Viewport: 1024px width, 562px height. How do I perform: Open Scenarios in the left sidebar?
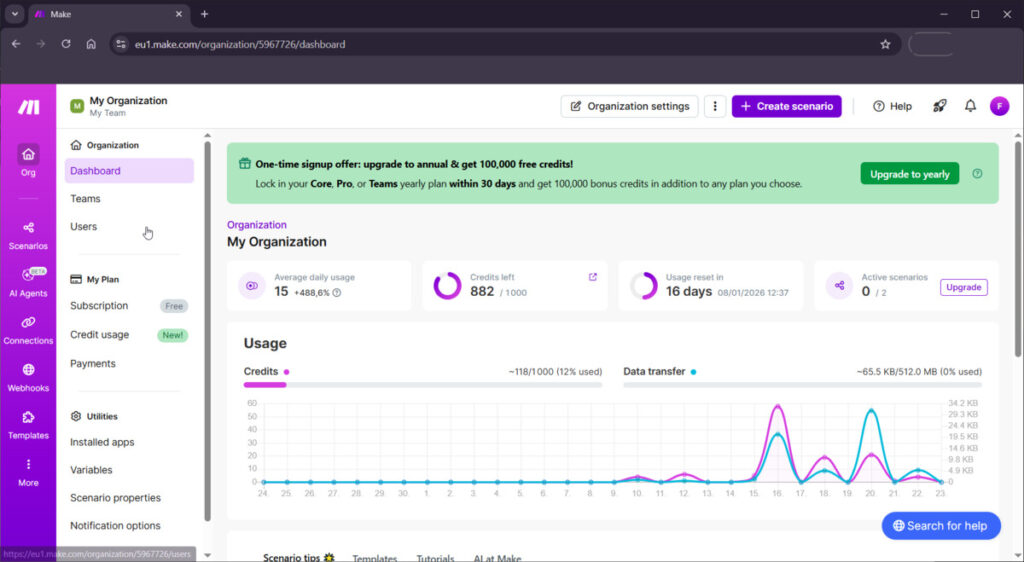pos(28,235)
